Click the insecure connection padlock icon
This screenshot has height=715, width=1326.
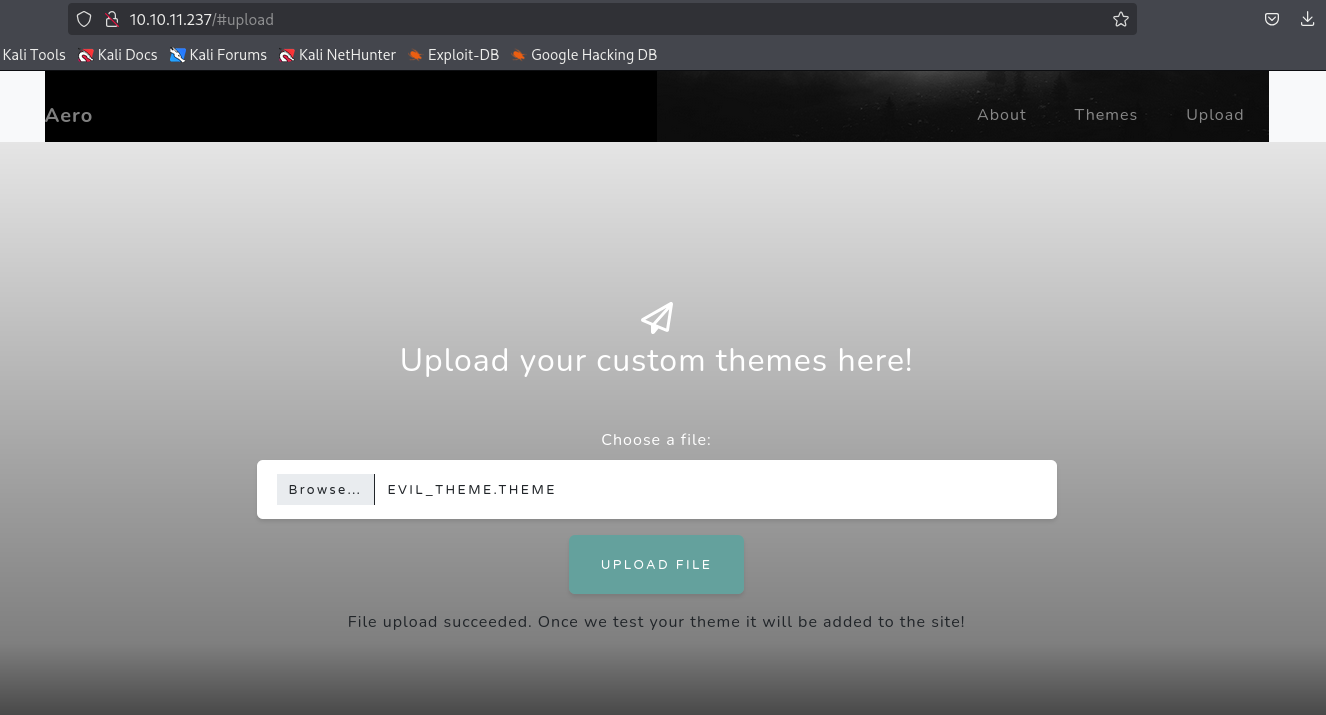[x=112, y=19]
